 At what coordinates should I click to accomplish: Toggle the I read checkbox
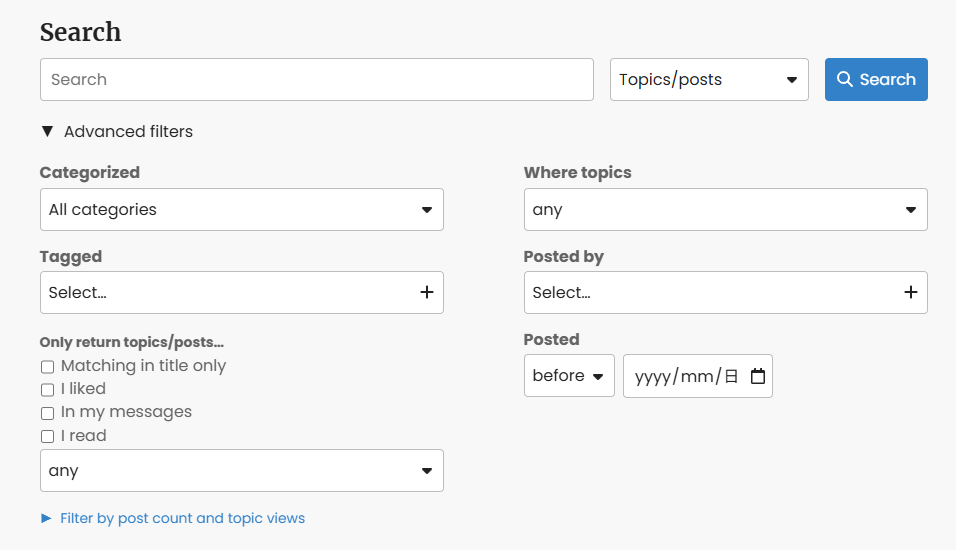tap(48, 437)
